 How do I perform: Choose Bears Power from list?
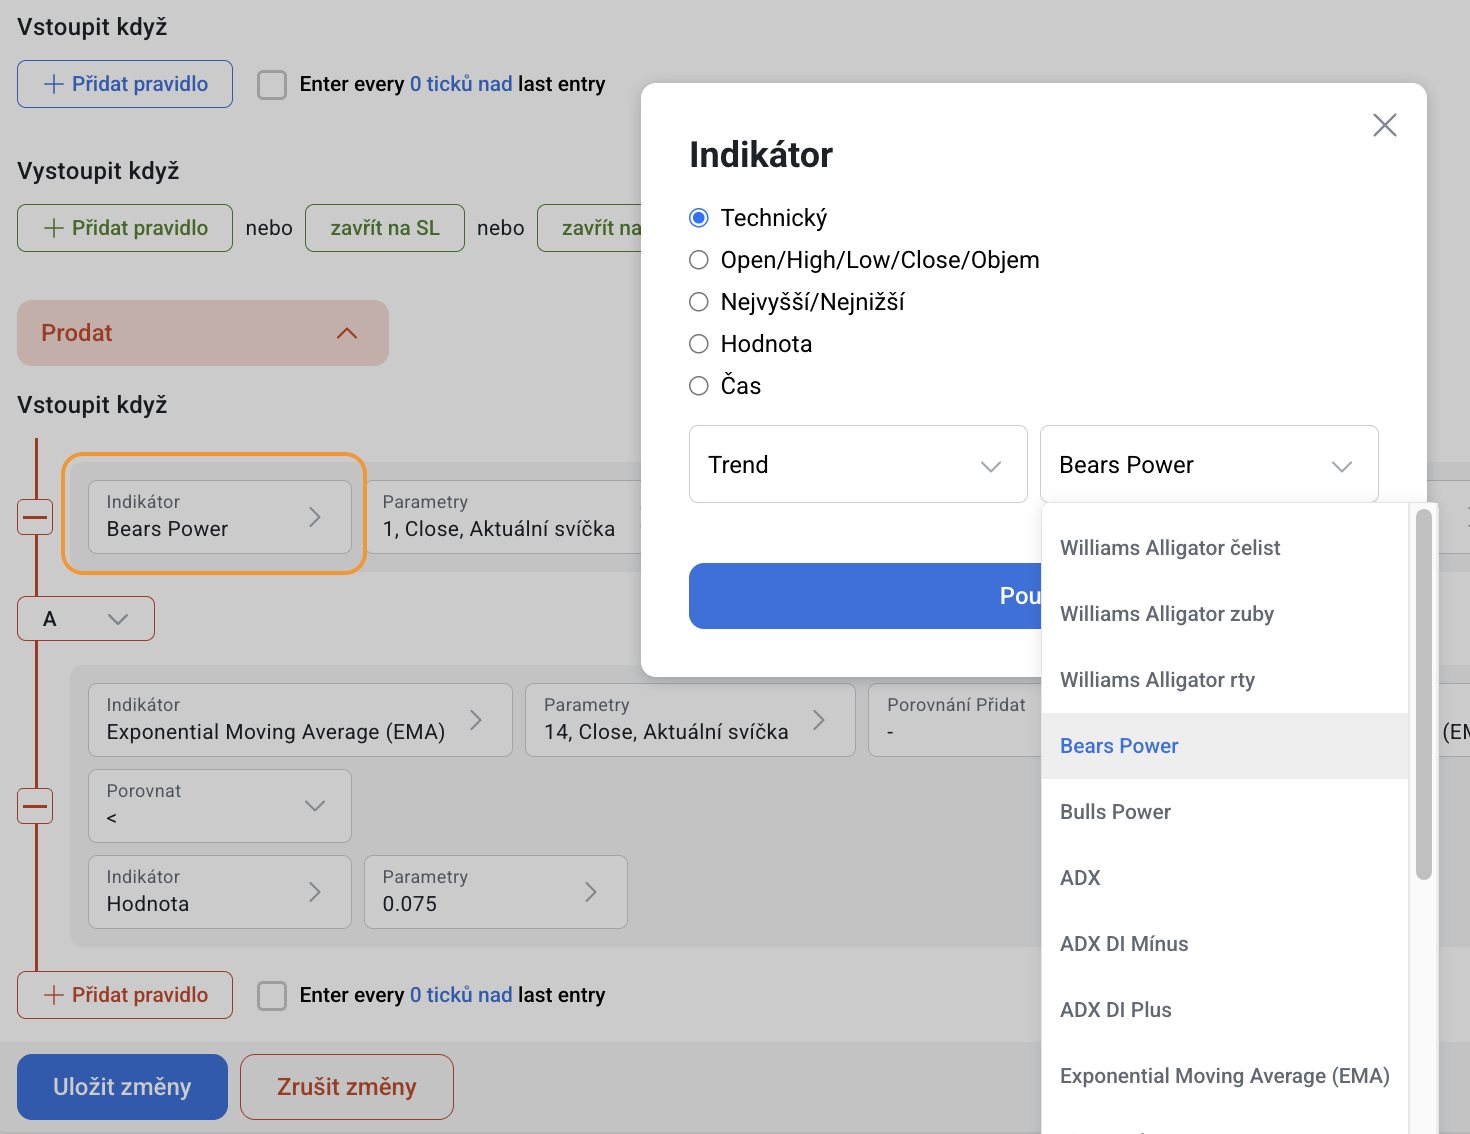1225,746
